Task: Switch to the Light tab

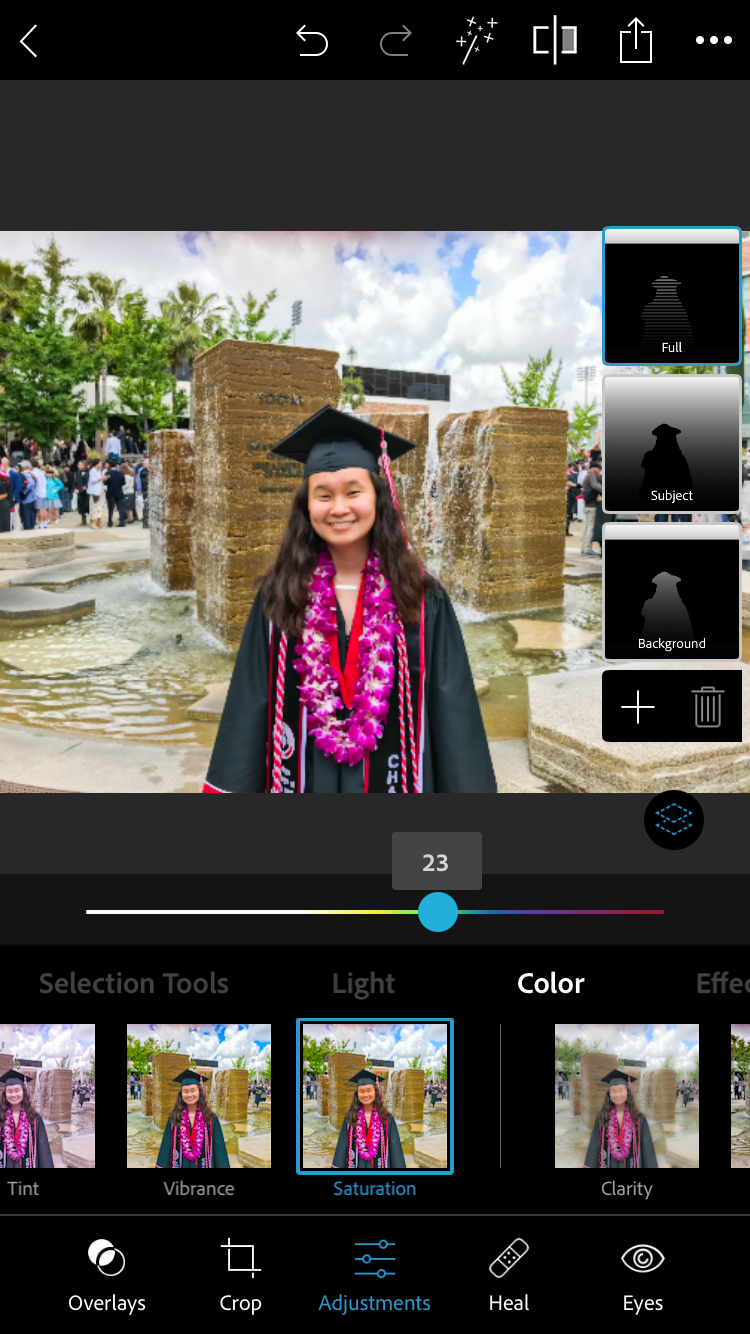Action: pyautogui.click(x=363, y=984)
